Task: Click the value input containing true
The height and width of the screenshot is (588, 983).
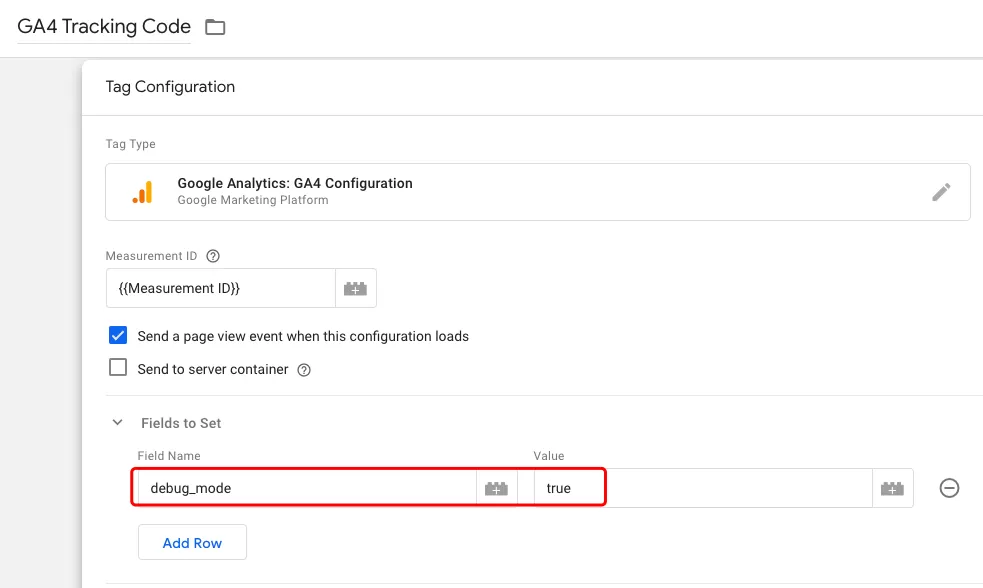Action: [703, 488]
